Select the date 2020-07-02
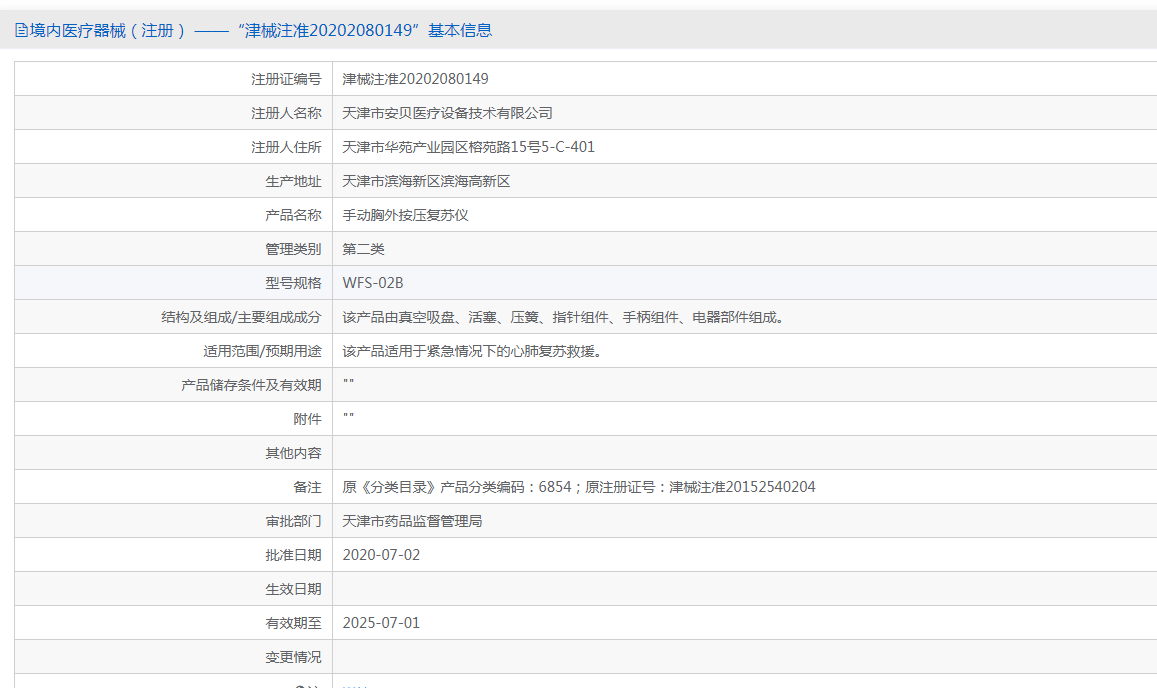The width and height of the screenshot is (1157, 688). pos(381,554)
